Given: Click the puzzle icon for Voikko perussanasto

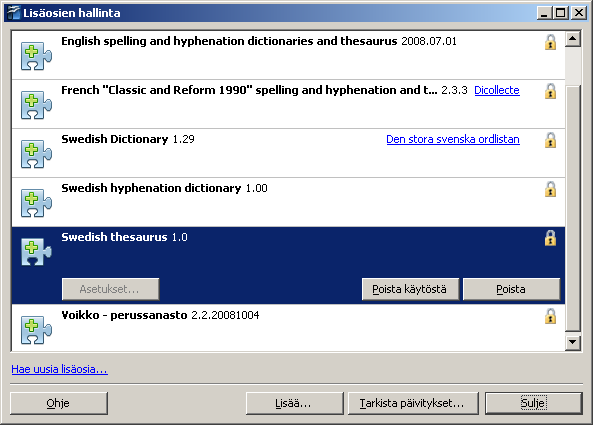Looking at the screenshot, I should (x=36, y=330).
